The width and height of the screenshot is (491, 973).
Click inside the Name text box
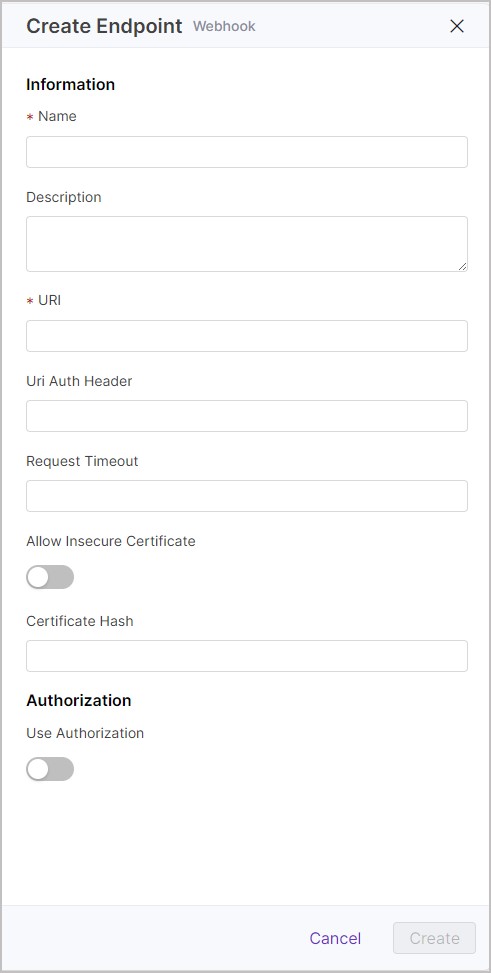coord(246,152)
